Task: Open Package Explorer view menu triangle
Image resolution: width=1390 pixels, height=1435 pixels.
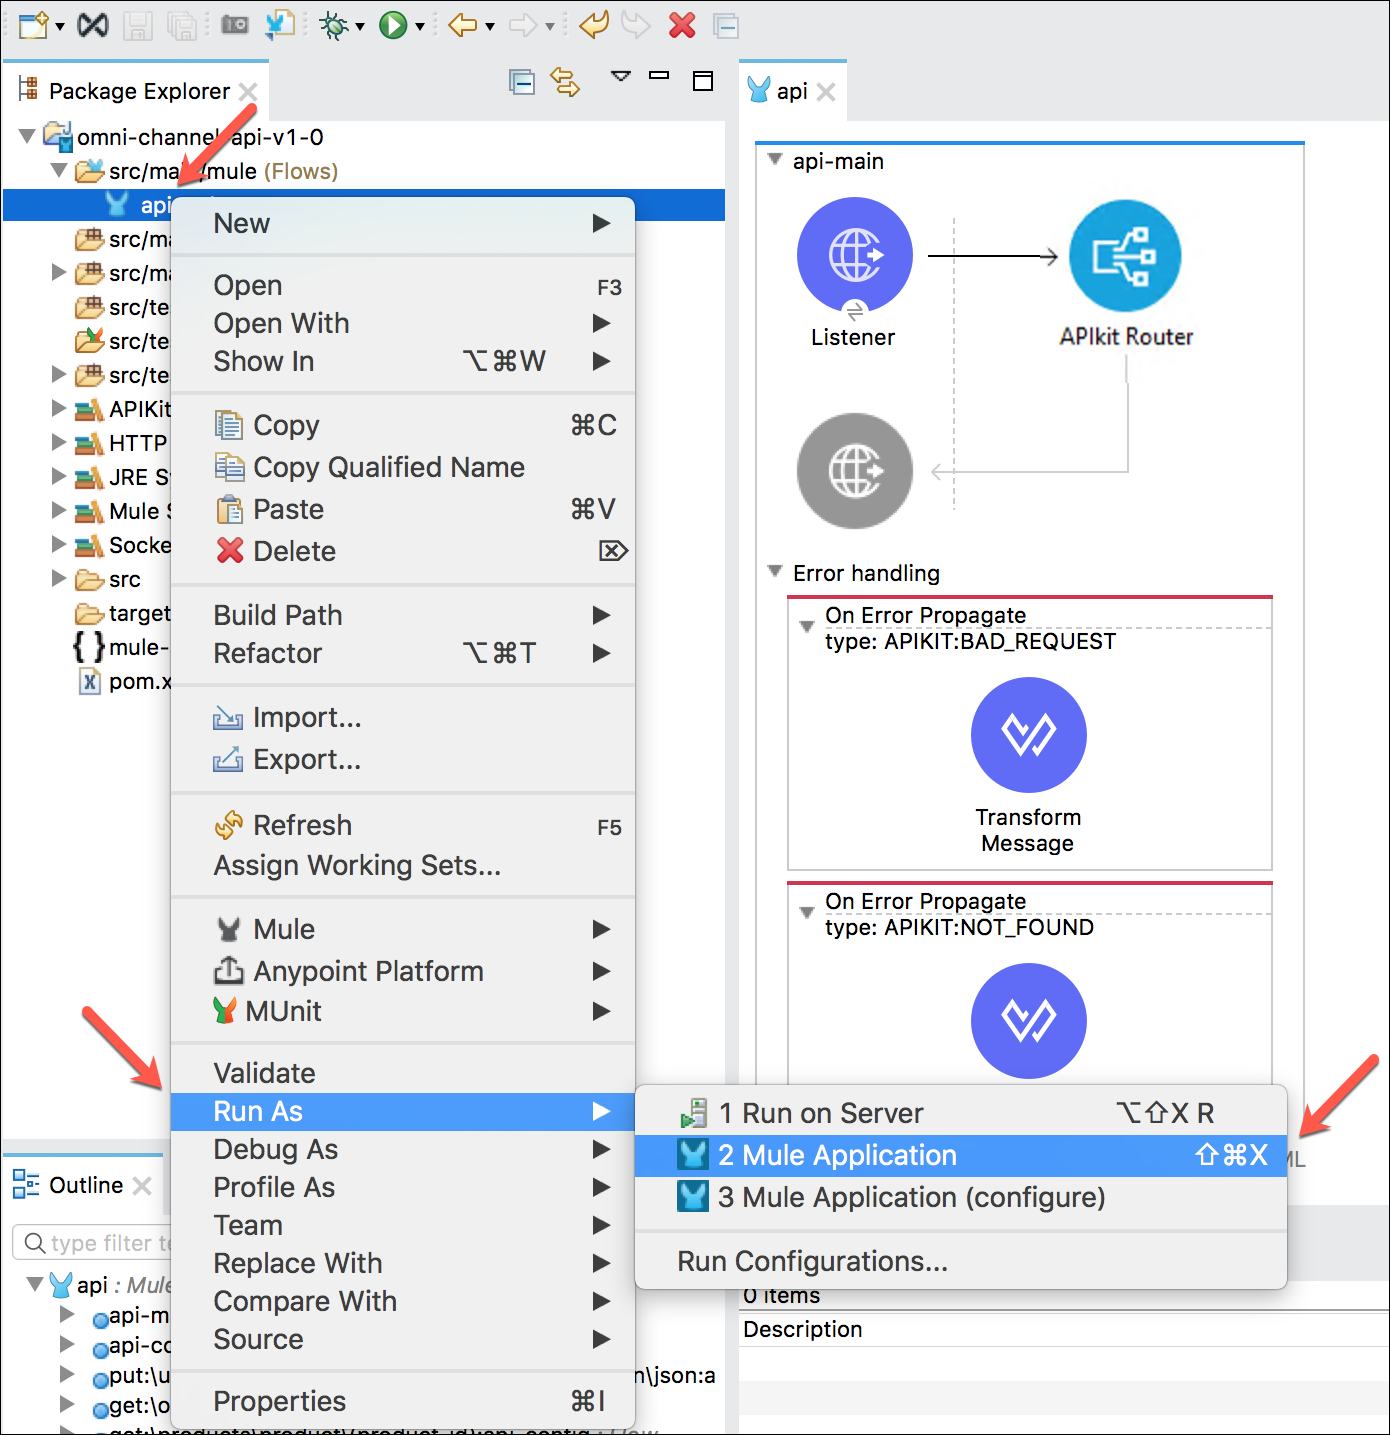Action: point(621,76)
